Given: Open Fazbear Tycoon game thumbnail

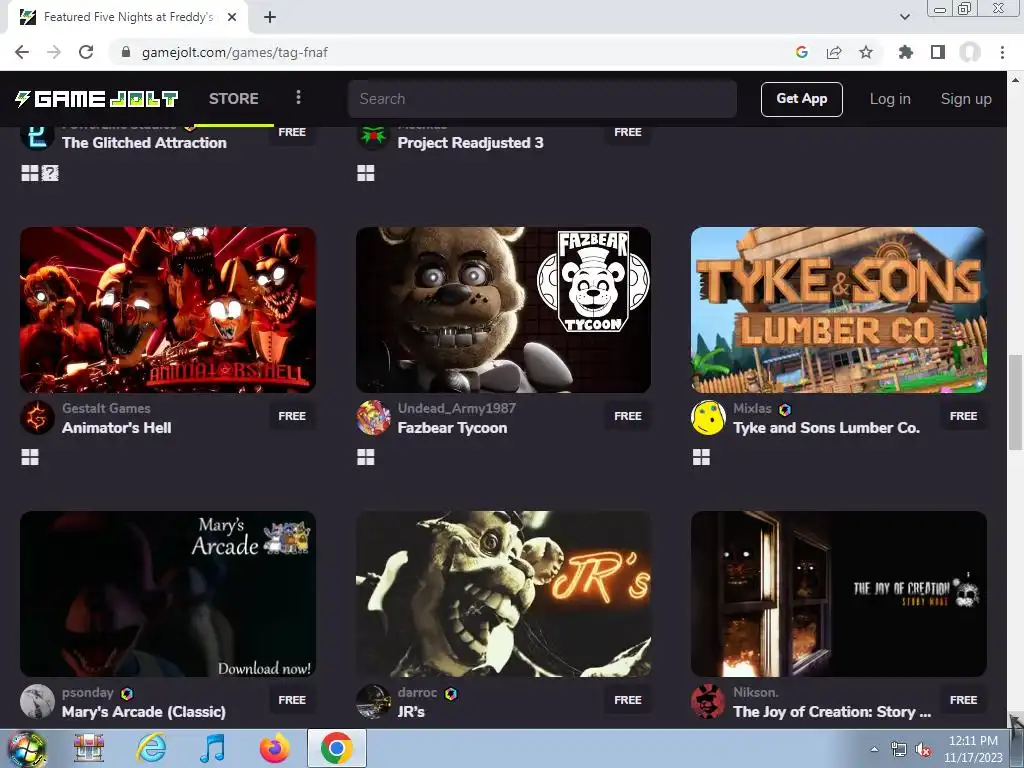Looking at the screenshot, I should click(504, 310).
